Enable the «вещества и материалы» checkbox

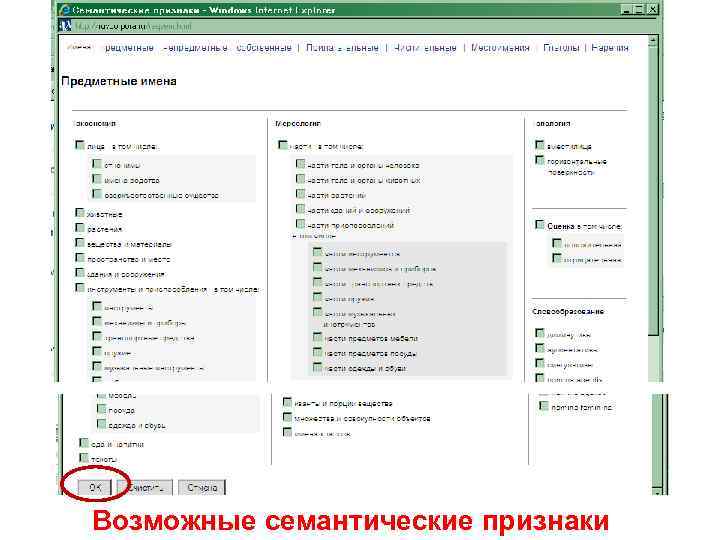pos(80,242)
